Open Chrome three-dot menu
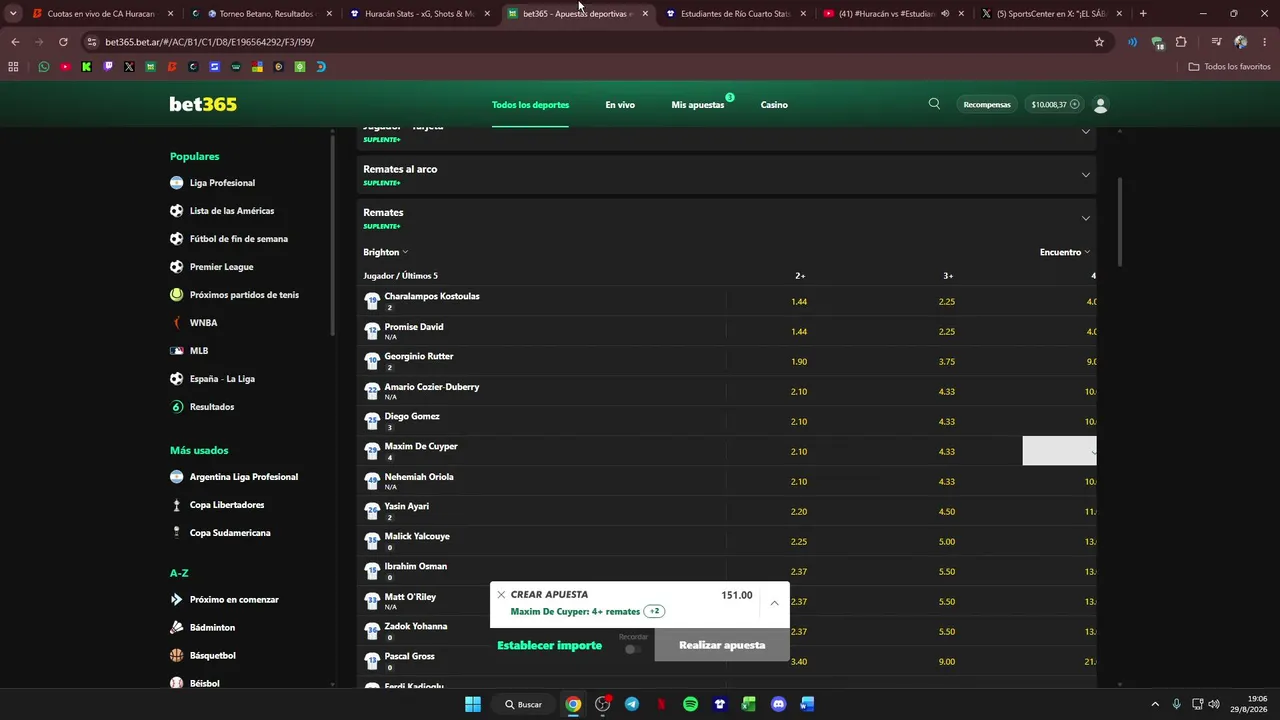The image size is (1280, 720). pos(1265,42)
